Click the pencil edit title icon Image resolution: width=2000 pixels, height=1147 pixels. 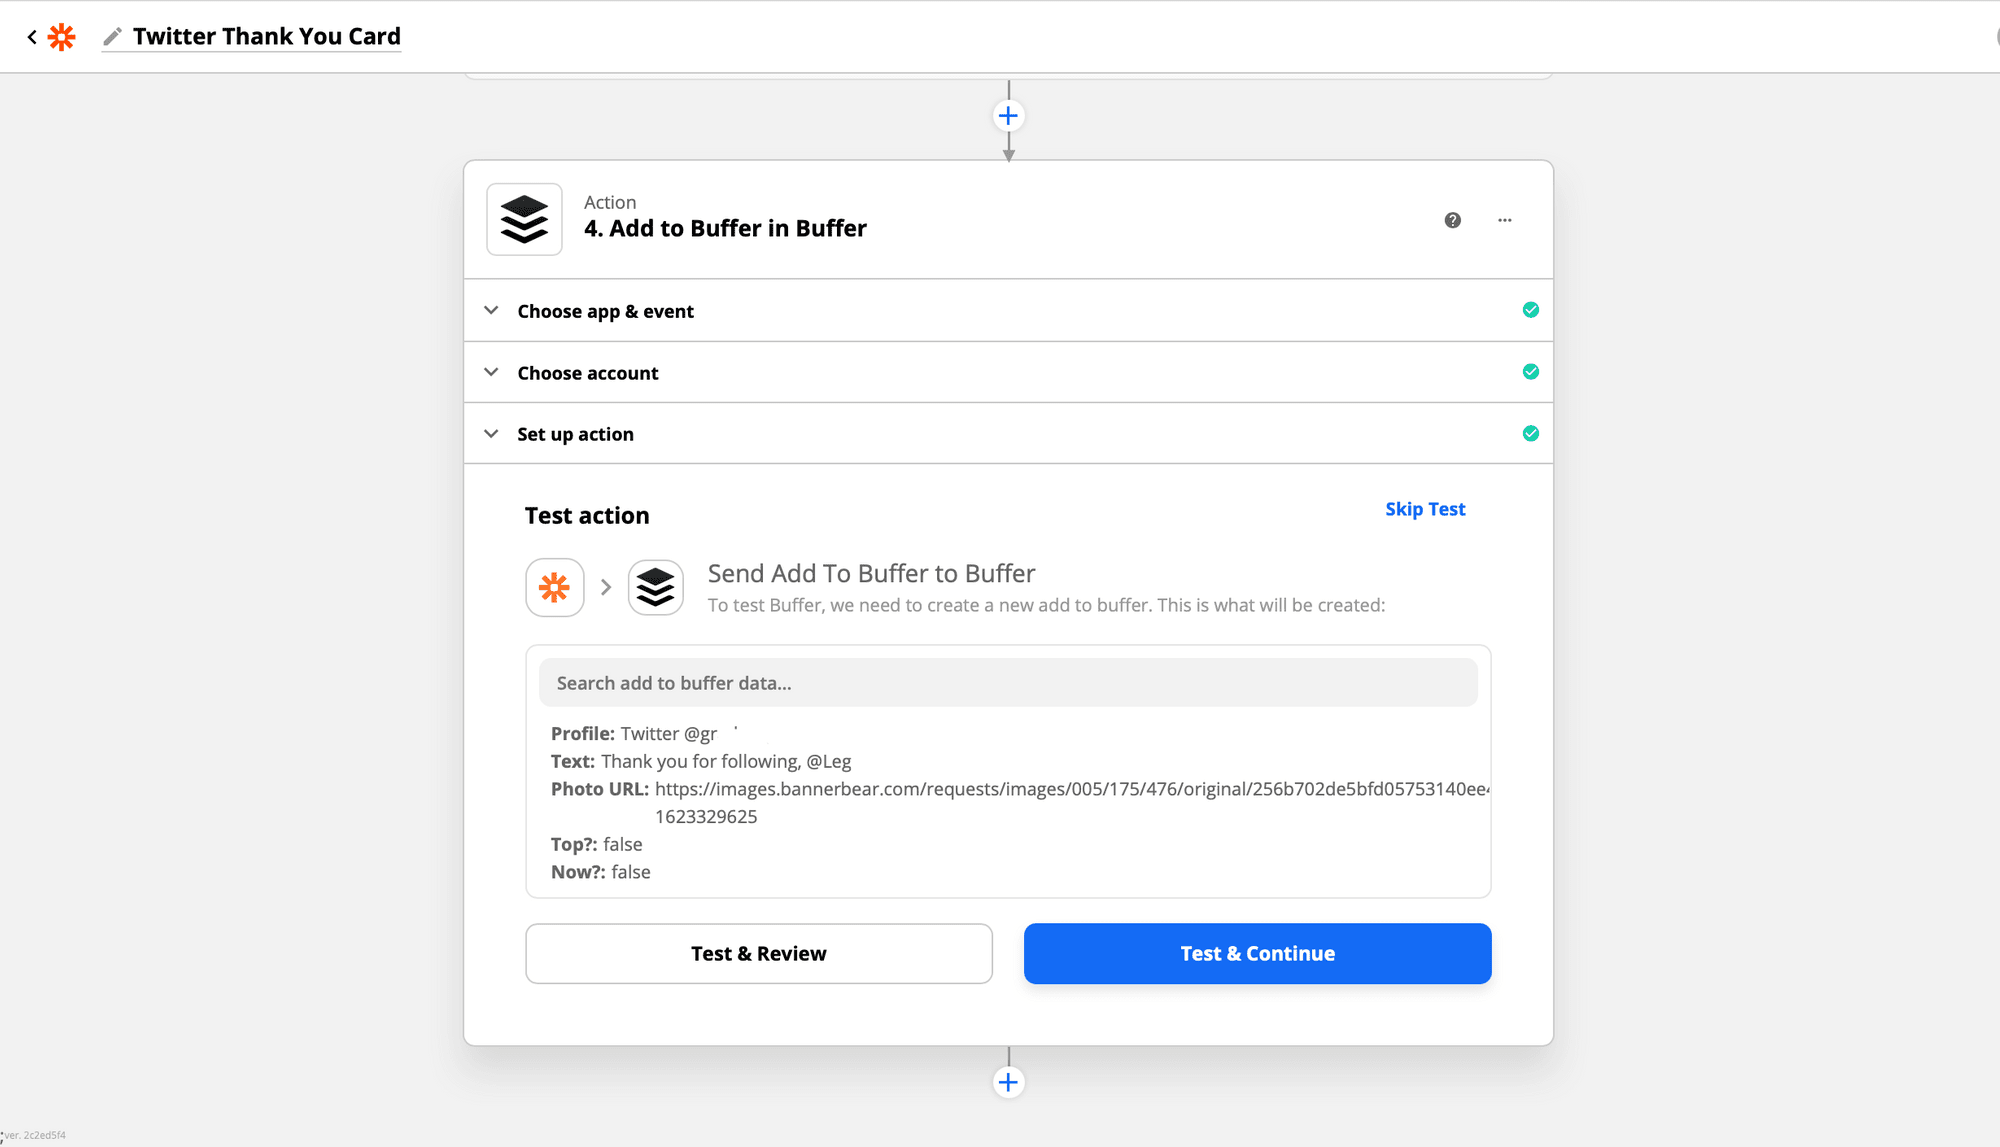pos(113,37)
